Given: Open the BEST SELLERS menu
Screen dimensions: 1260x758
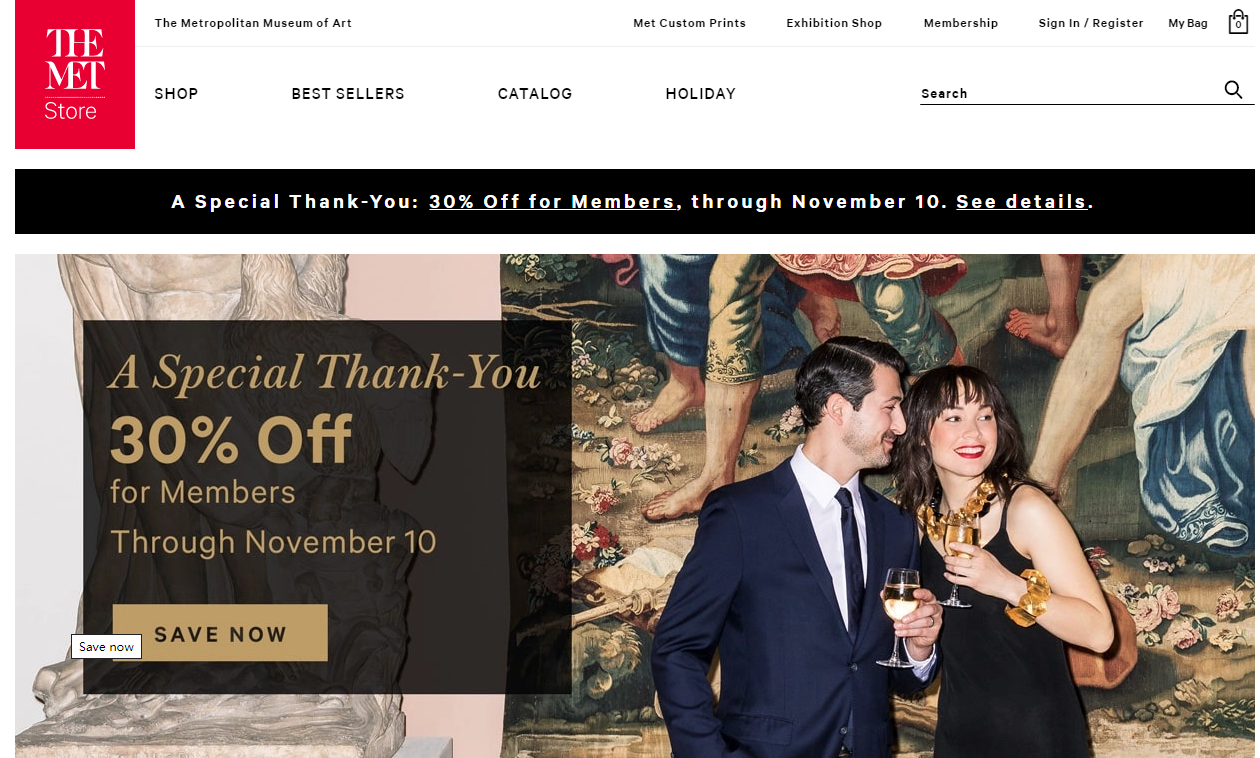Looking at the screenshot, I should [348, 94].
